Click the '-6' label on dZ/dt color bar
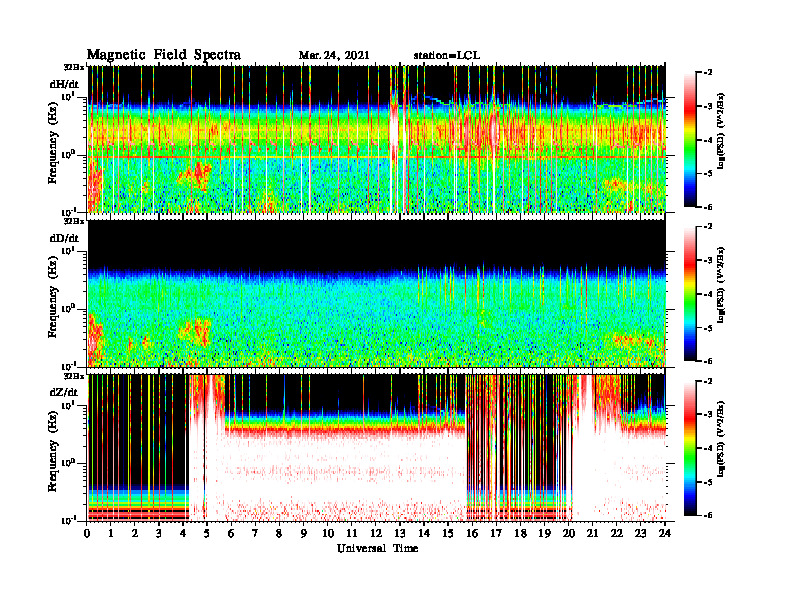 point(708,515)
